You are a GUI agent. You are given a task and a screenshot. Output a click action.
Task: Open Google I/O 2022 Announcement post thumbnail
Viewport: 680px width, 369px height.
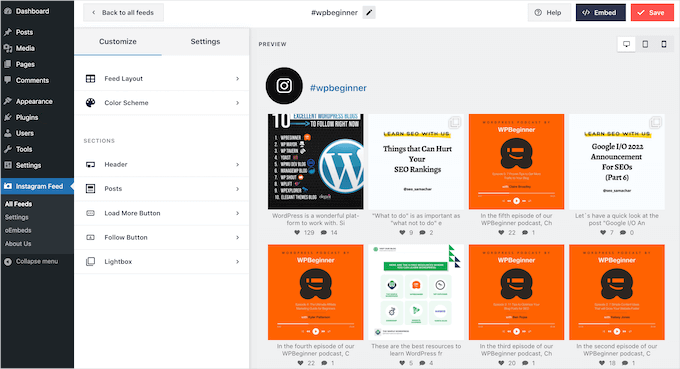[617, 162]
